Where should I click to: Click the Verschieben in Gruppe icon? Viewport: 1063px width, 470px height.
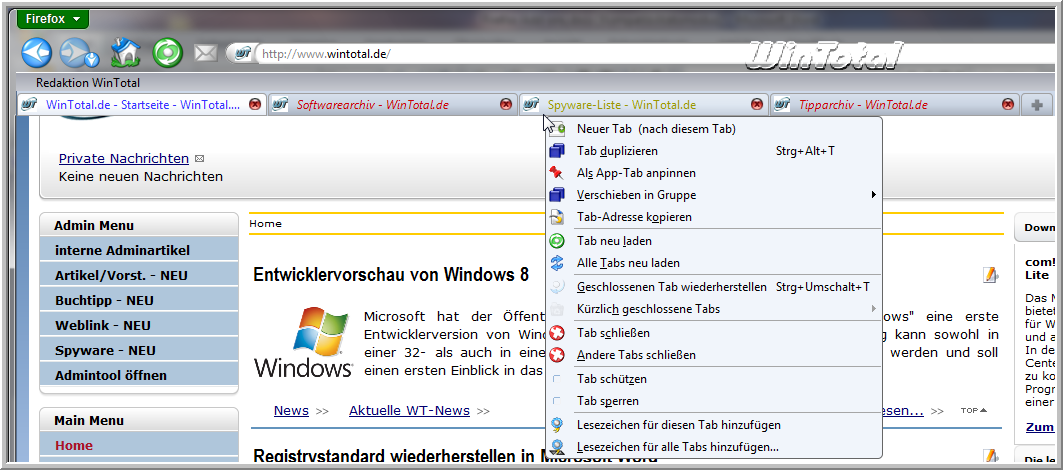[557, 195]
